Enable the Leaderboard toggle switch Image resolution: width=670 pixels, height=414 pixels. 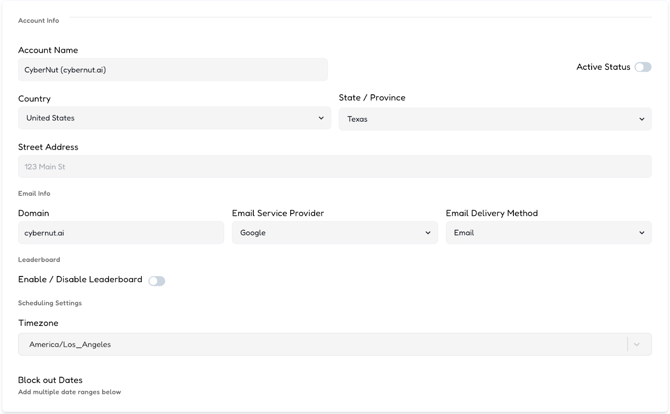click(157, 281)
